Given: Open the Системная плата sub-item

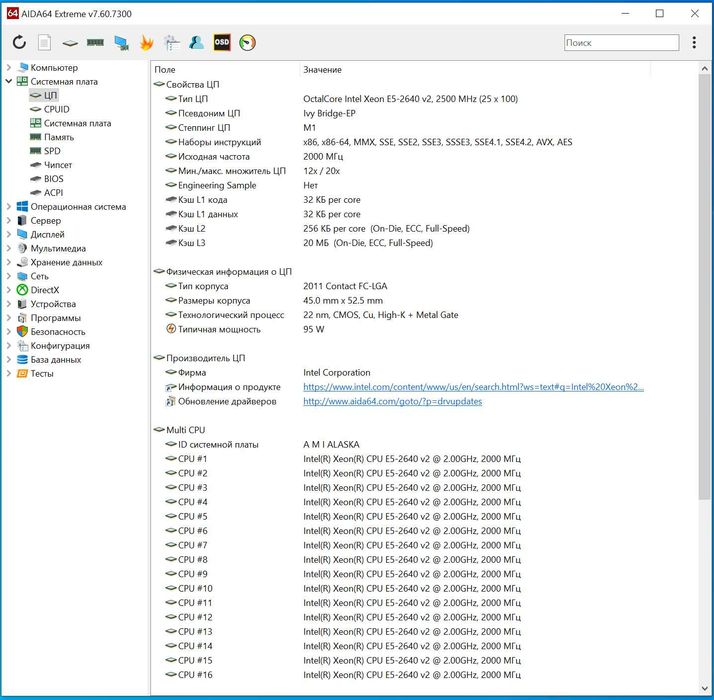Looking at the screenshot, I should (70, 123).
